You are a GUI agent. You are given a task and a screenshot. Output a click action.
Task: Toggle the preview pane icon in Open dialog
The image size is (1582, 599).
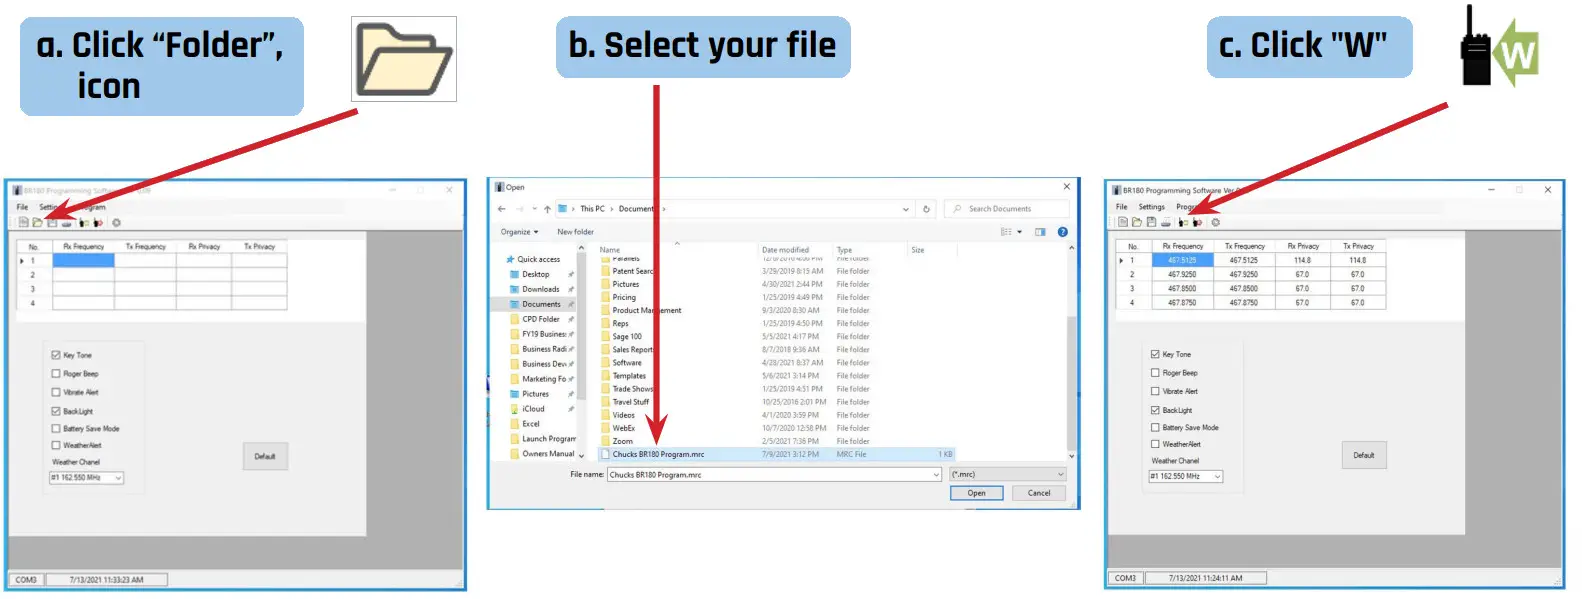point(1040,232)
